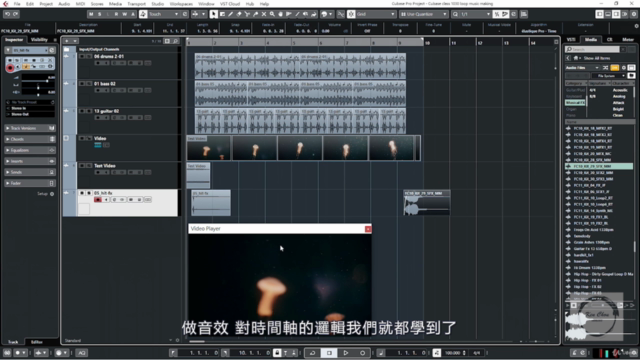This screenshot has height=360, width=640.
Task: Switch to the VSTi tab
Action: pos(571,40)
